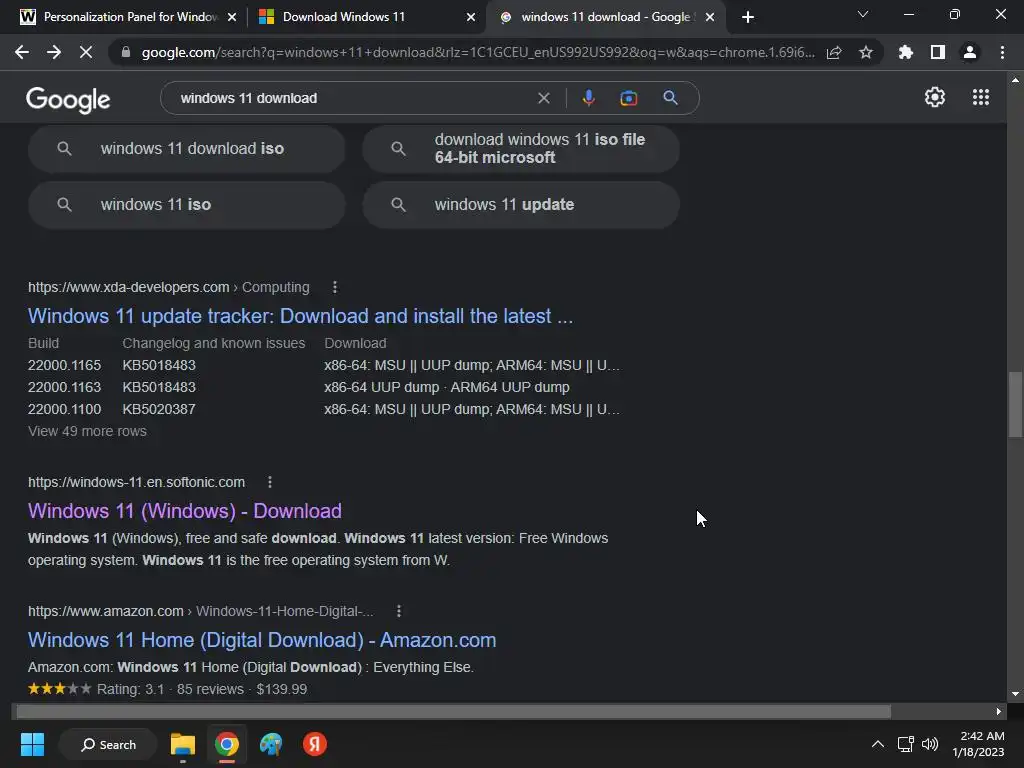Image resolution: width=1024 pixels, height=768 pixels.
Task: Click build number 22000.1165
Action: 65,365
